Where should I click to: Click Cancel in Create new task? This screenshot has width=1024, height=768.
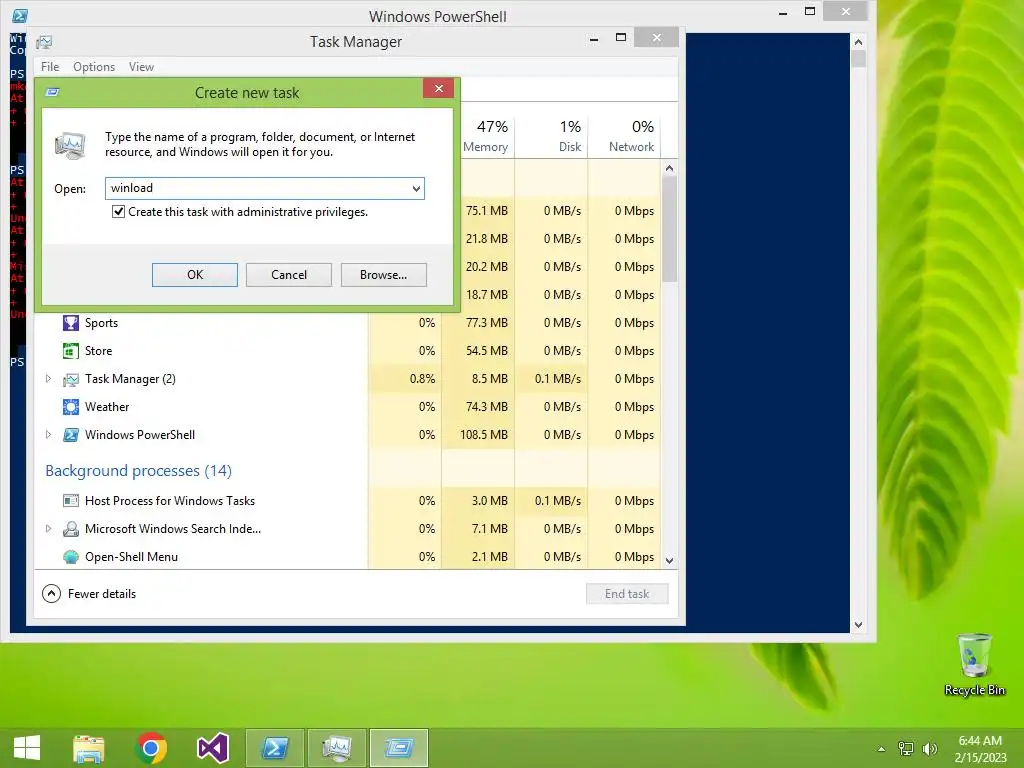point(289,275)
